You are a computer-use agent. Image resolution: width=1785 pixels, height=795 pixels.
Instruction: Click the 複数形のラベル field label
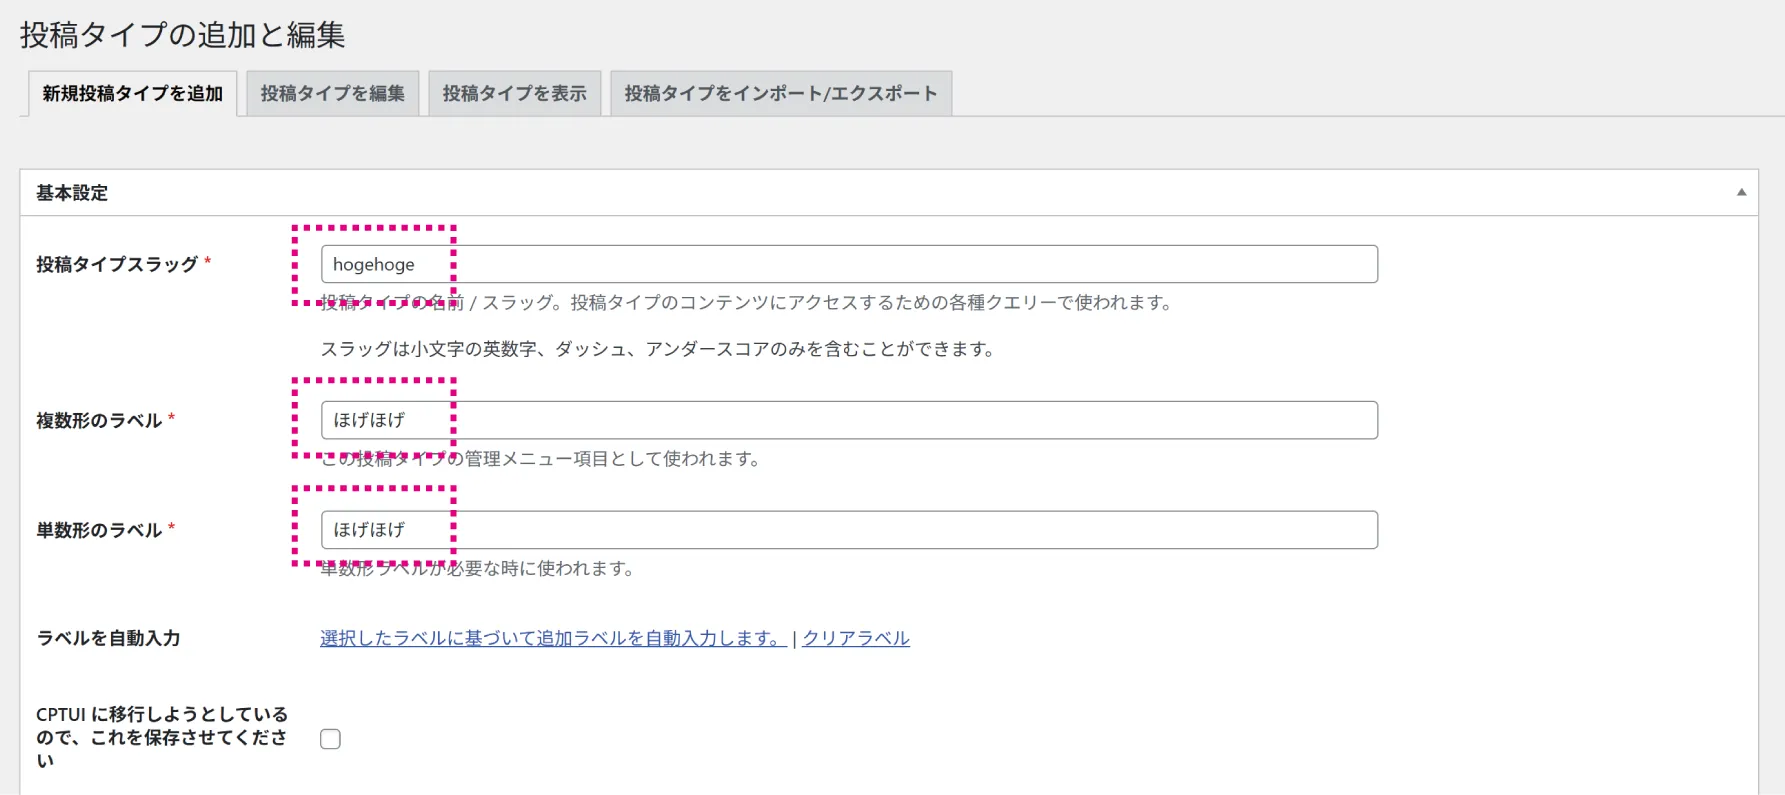(99, 420)
